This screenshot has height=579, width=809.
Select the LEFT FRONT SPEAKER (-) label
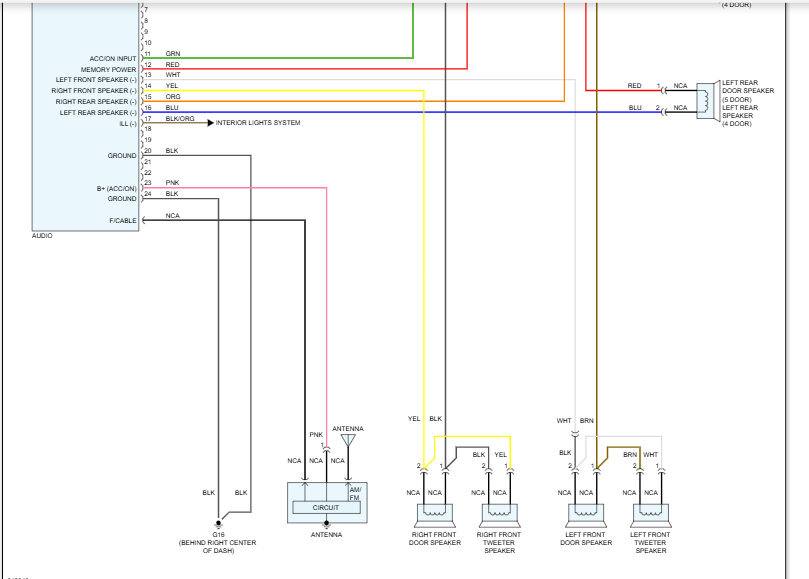[x=96, y=80]
